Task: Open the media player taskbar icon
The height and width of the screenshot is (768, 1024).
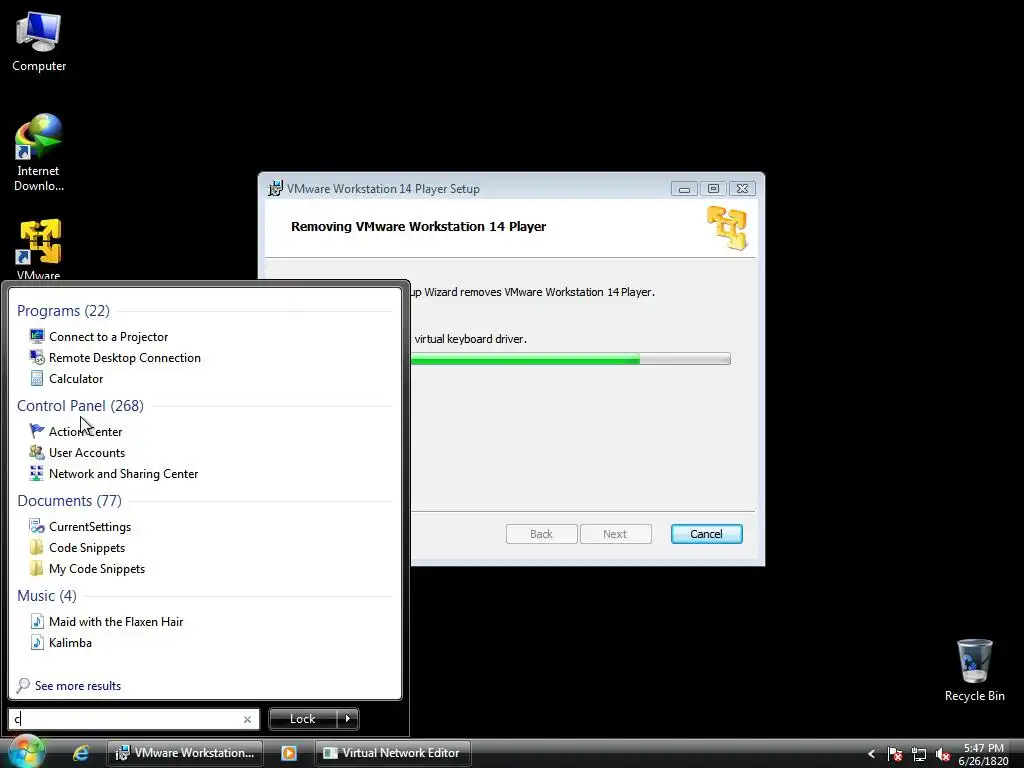Action: 289,753
